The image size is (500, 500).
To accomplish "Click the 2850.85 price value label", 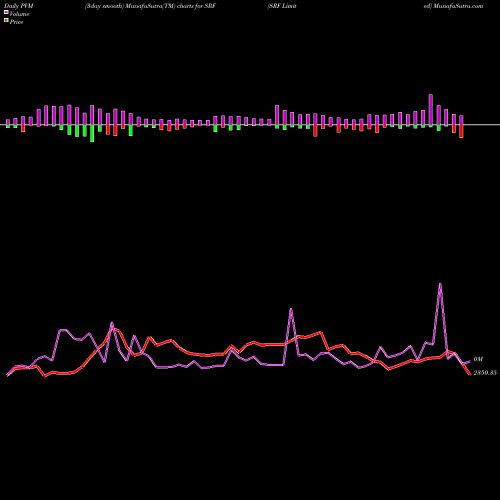I will (485, 373).
